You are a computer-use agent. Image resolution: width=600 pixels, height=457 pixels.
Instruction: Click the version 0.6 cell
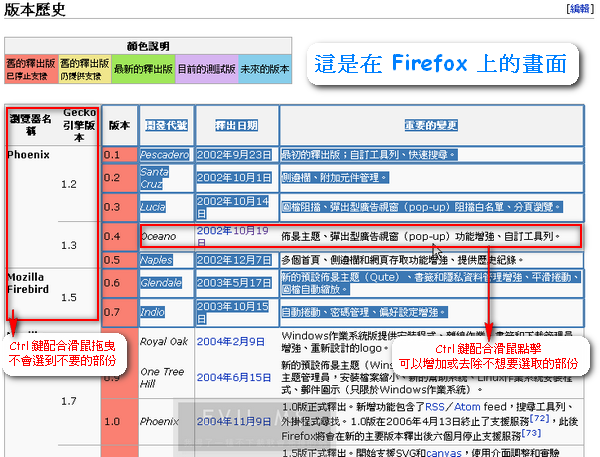click(119, 283)
